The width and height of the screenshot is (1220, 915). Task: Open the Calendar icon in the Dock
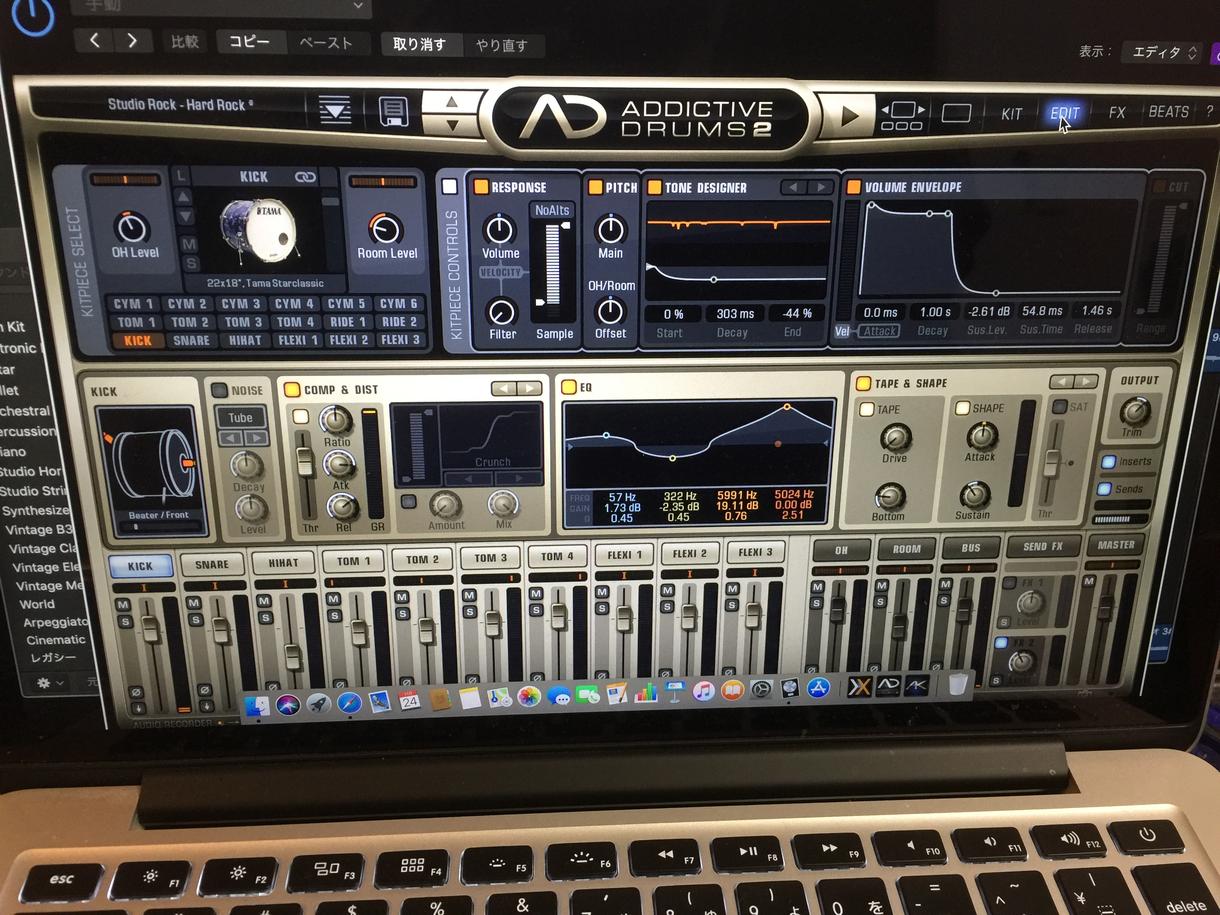click(409, 700)
